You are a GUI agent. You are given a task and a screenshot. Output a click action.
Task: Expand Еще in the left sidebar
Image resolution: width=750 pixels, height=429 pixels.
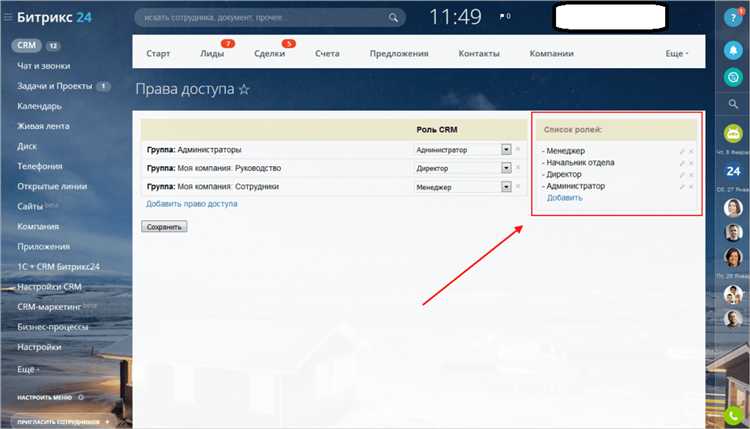(x=28, y=369)
